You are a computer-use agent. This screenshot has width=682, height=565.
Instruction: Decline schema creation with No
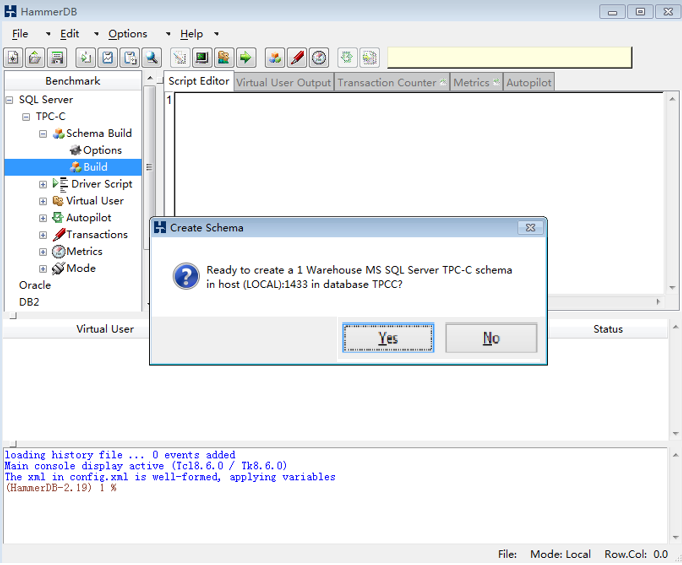click(x=491, y=338)
